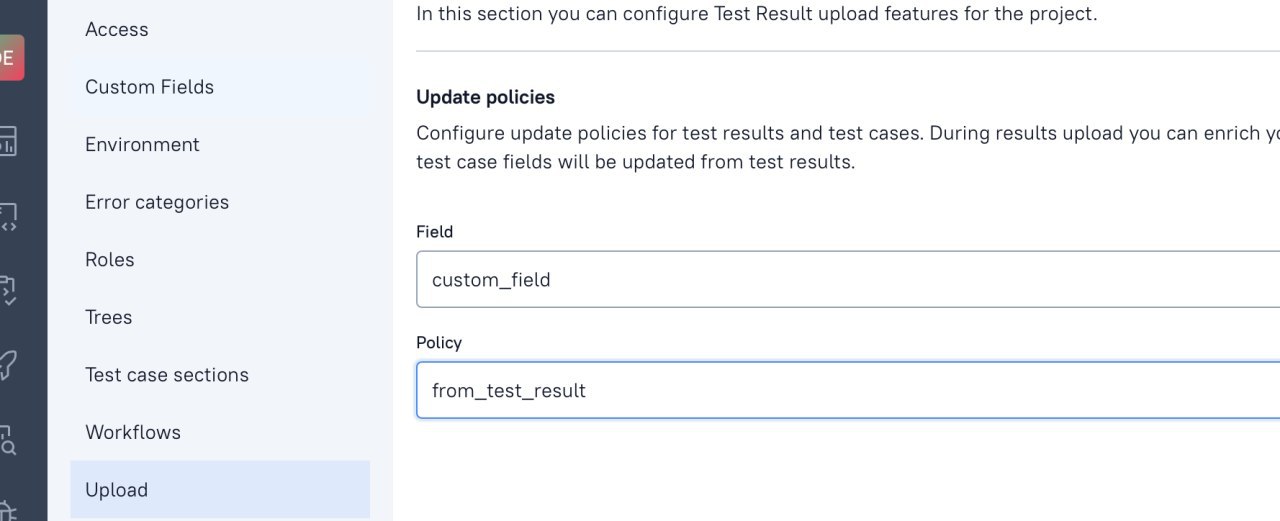
Task: Open the search magnifier sidebar icon
Action: [x=8, y=438]
